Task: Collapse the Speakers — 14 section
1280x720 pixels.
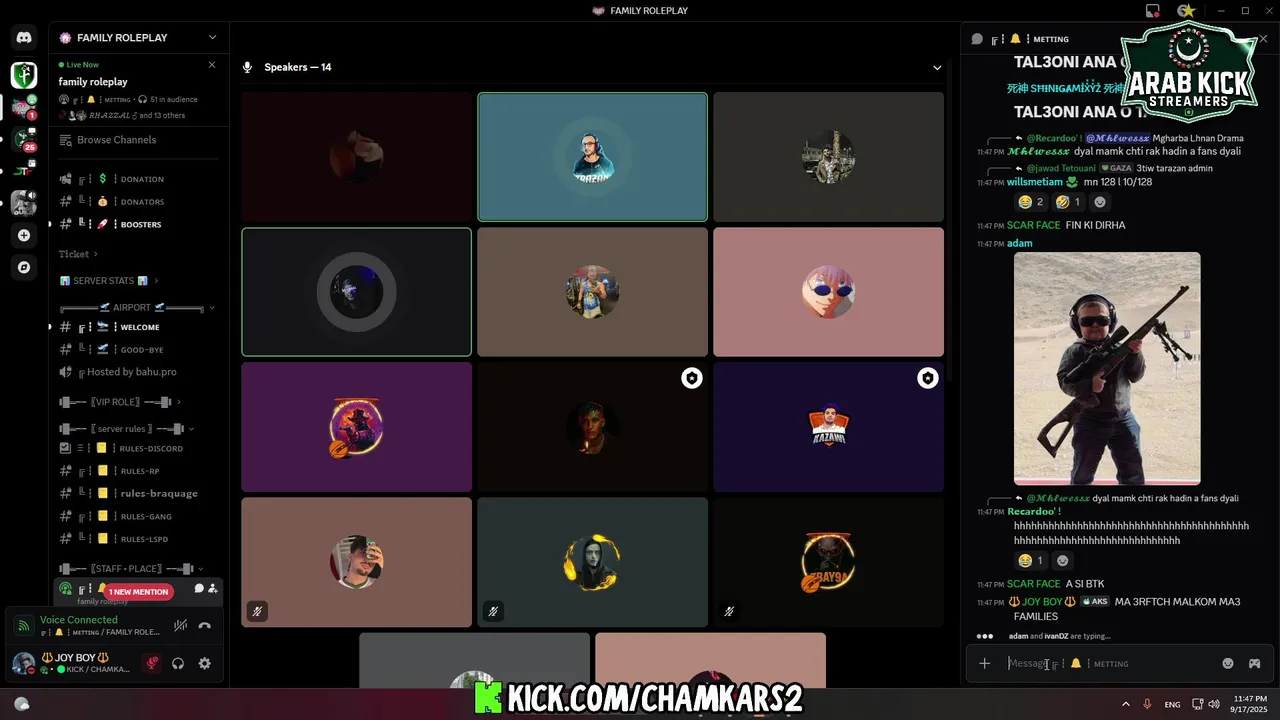Action: [937, 68]
